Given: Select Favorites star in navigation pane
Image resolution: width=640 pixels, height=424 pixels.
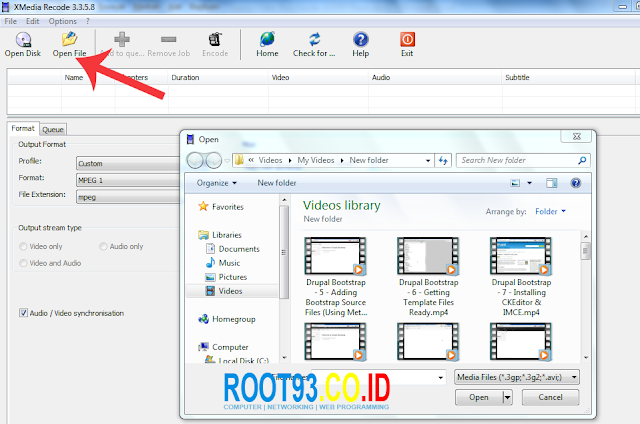Looking at the screenshot, I should (x=203, y=206).
